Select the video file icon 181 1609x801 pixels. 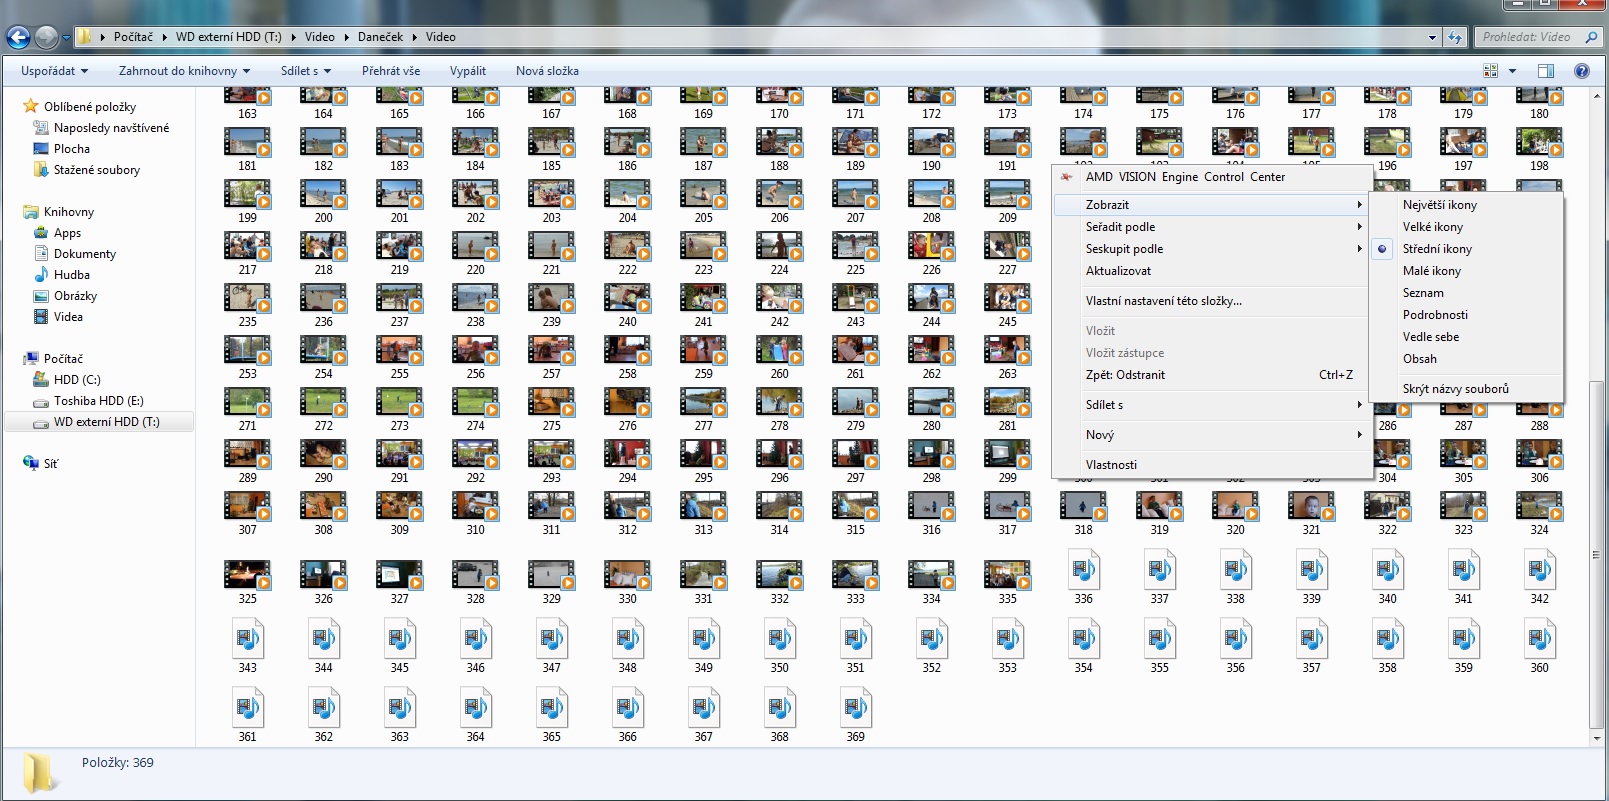(x=247, y=142)
